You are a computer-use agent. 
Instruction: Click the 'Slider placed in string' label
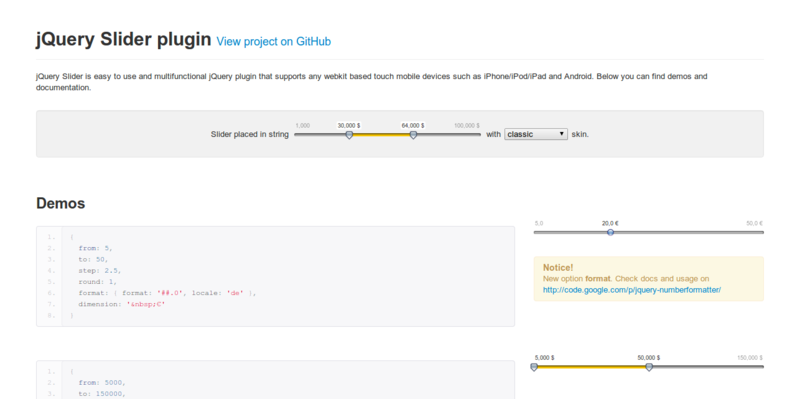tap(249, 135)
